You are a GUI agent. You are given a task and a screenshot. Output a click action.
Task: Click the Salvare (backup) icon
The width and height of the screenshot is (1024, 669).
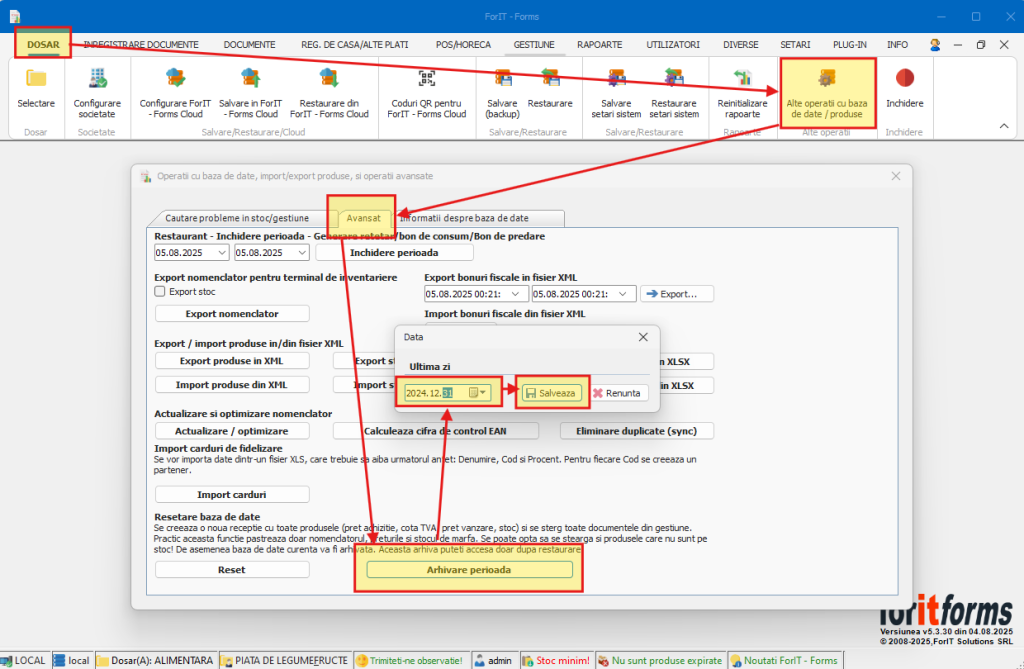tap(503, 79)
